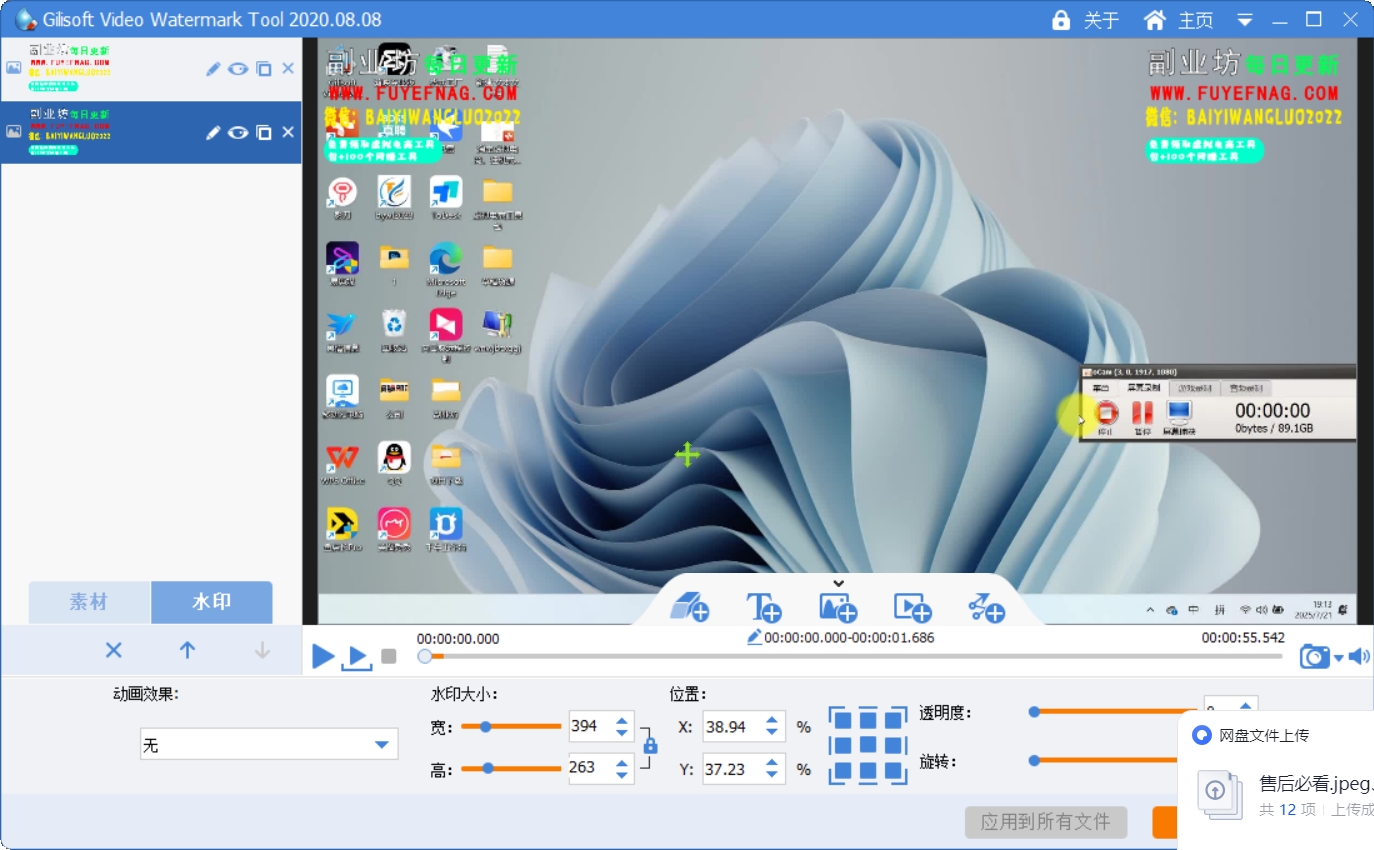1374x850 pixels.
Task: Add an animated path watermark
Action: pyautogui.click(x=986, y=607)
